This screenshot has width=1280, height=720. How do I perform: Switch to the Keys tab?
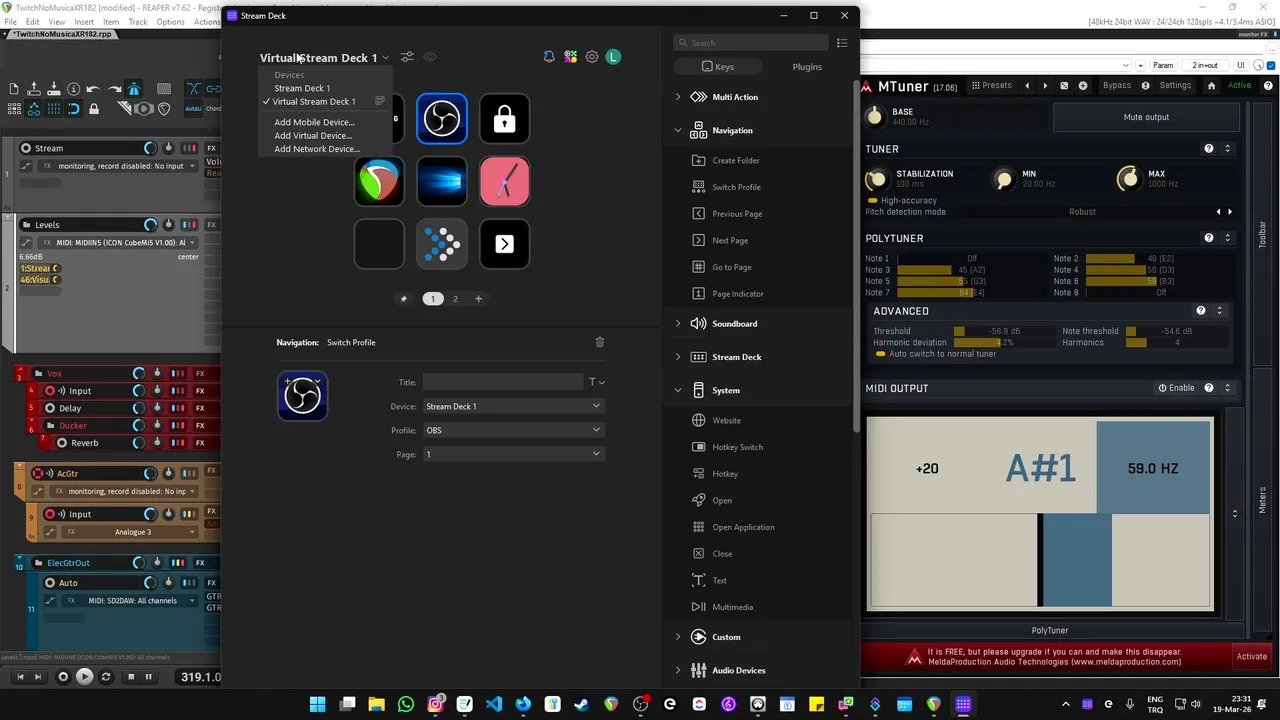(x=718, y=67)
